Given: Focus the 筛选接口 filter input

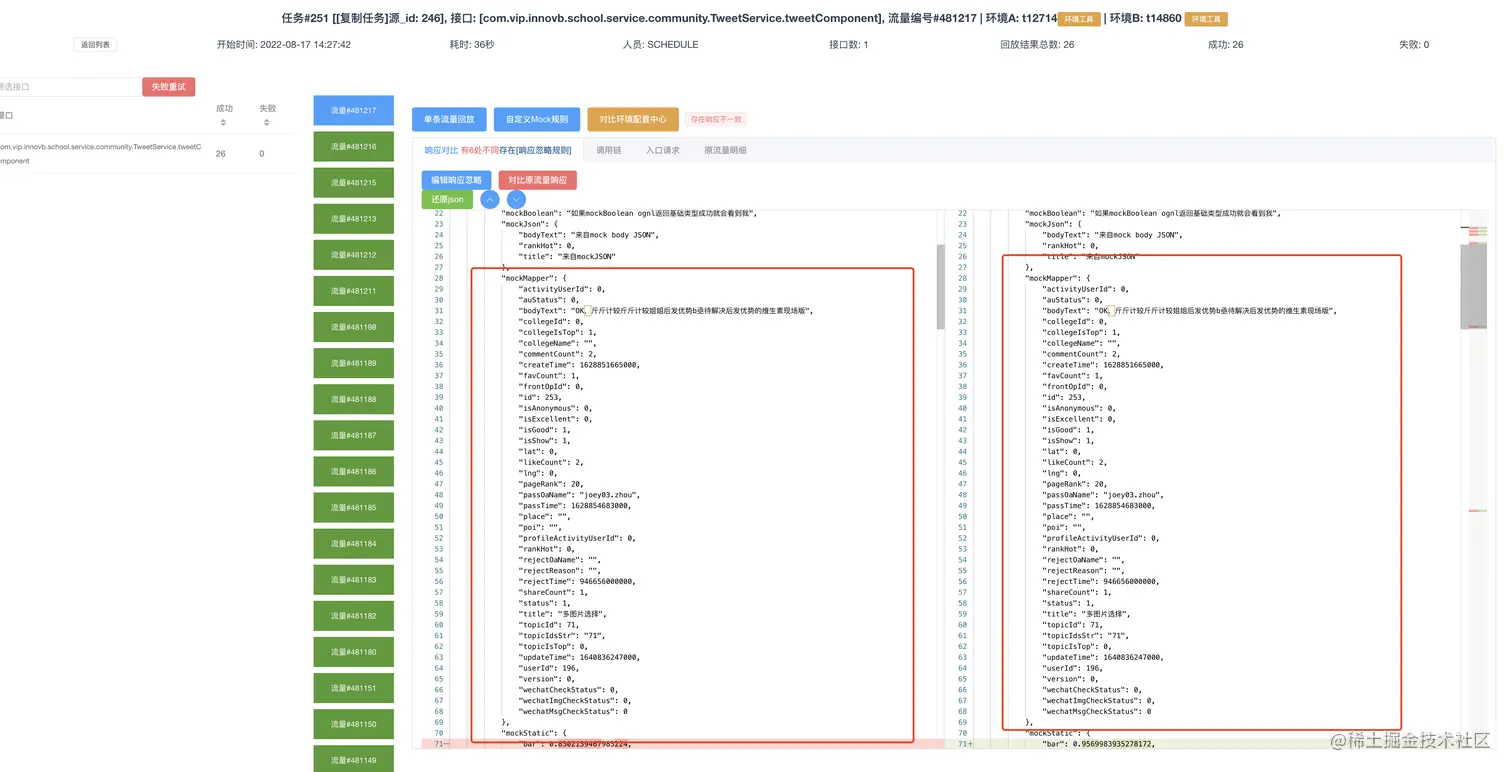Looking at the screenshot, I should (68, 87).
